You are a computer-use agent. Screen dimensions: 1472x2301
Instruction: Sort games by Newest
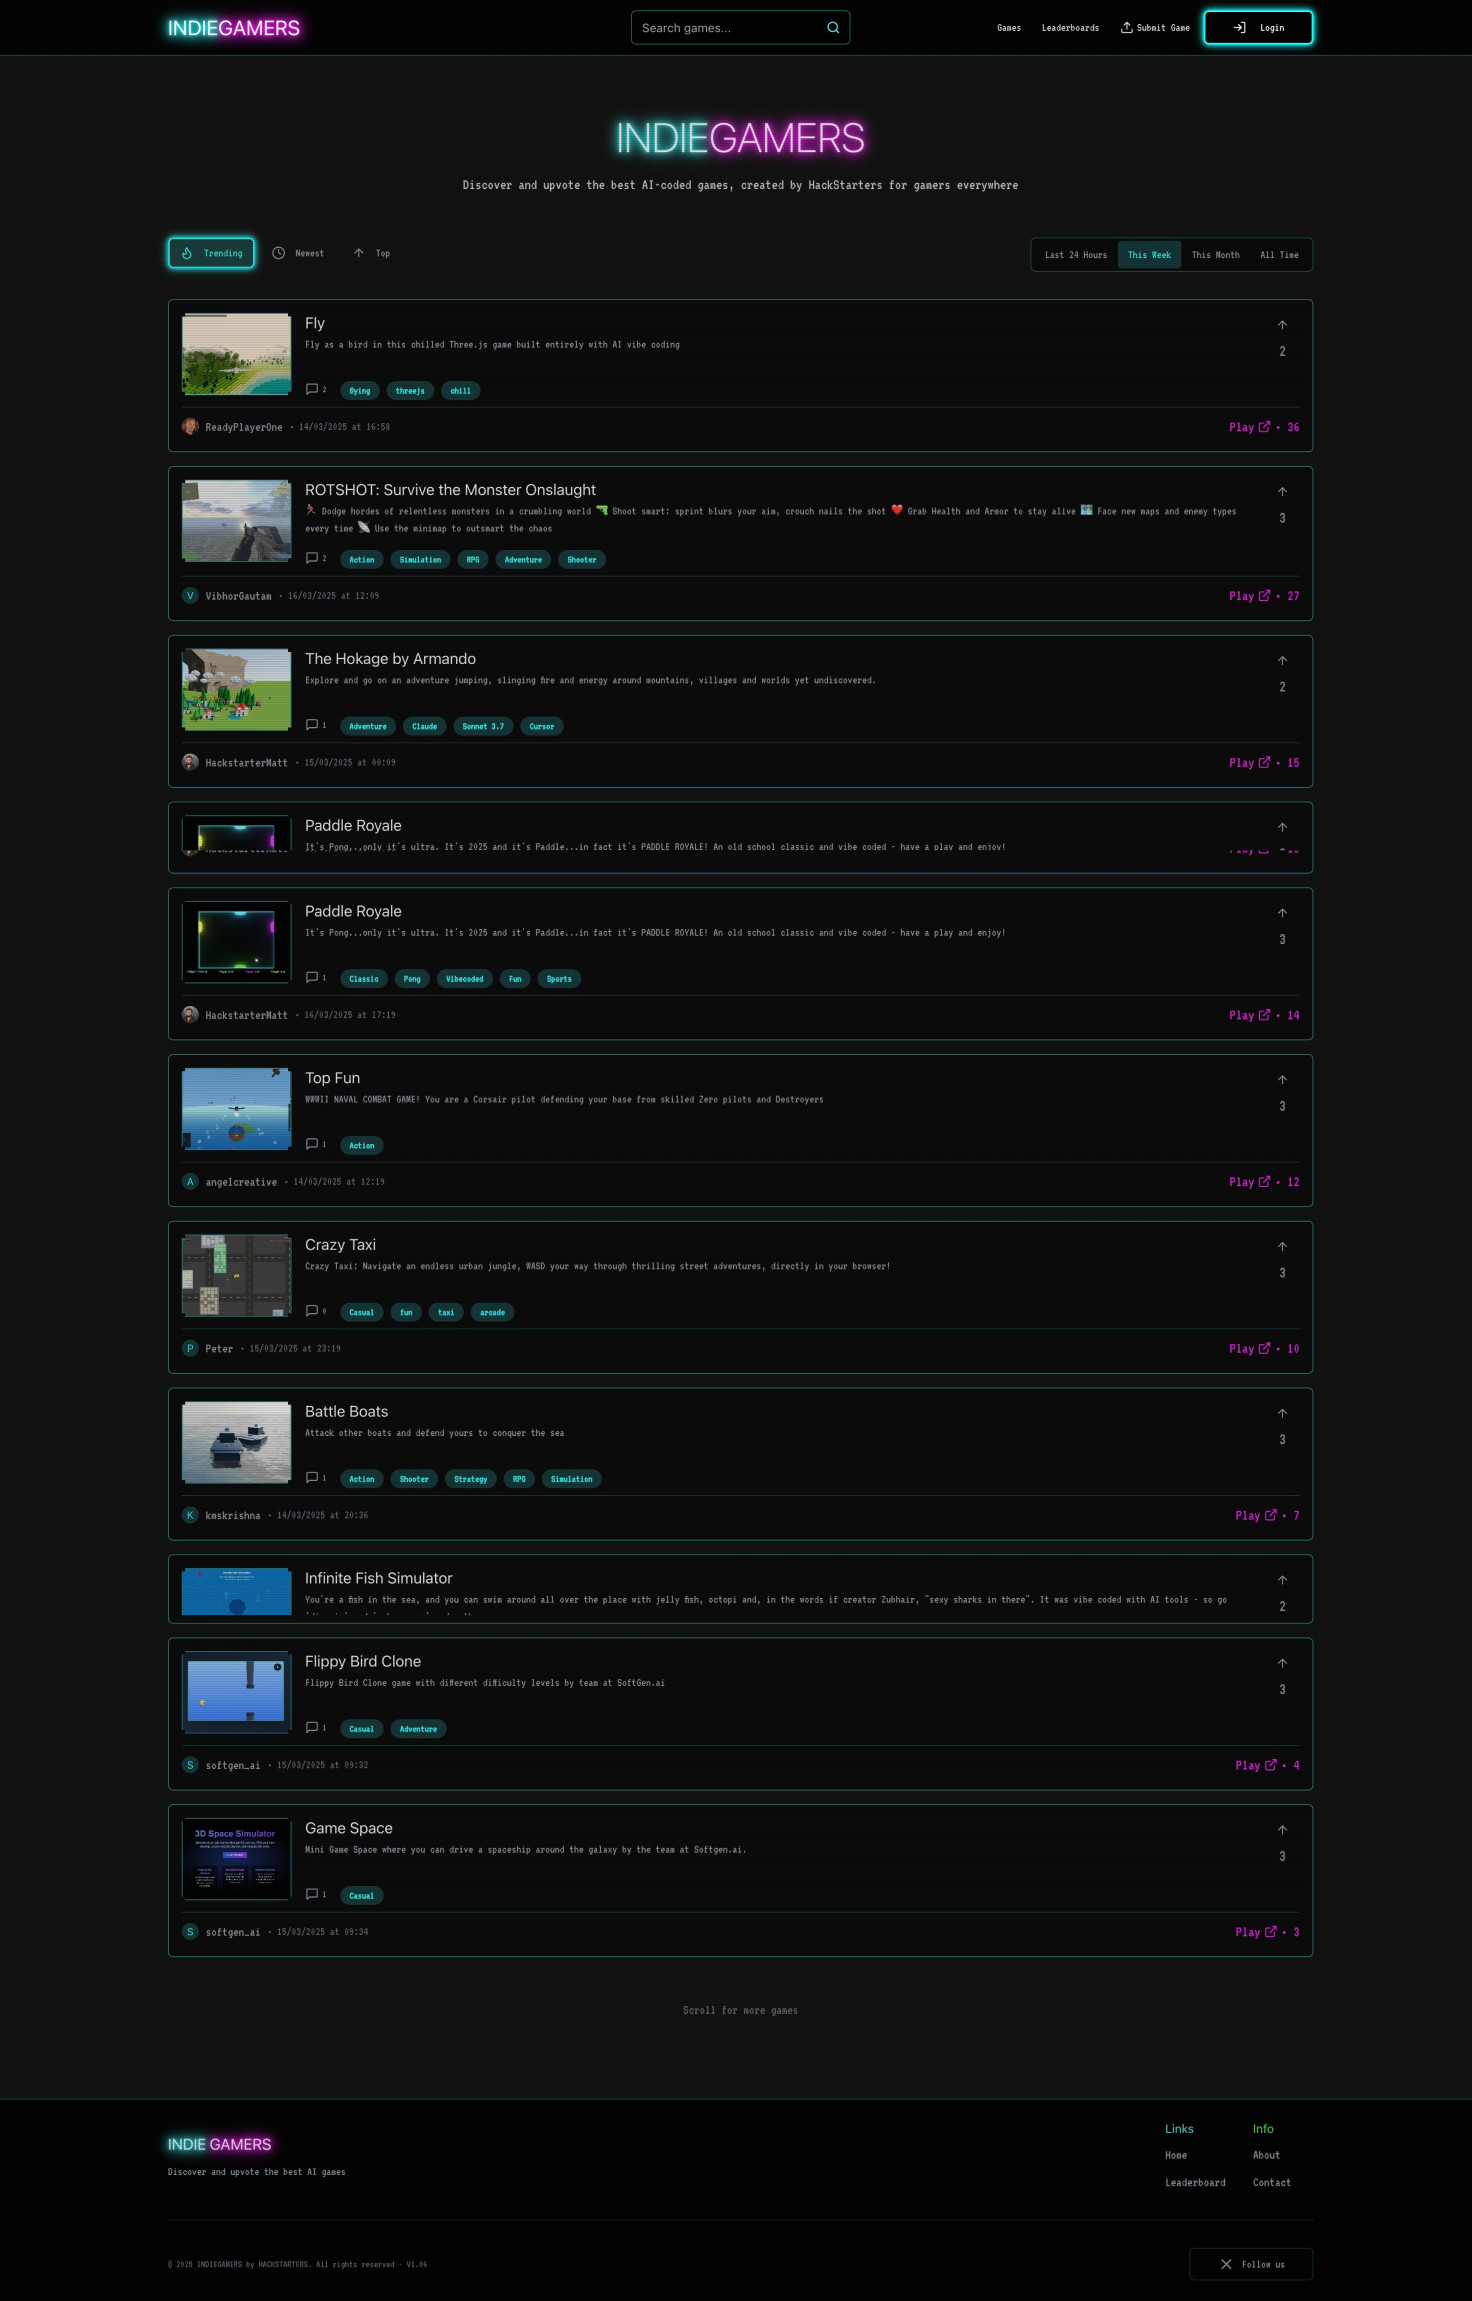coord(298,253)
